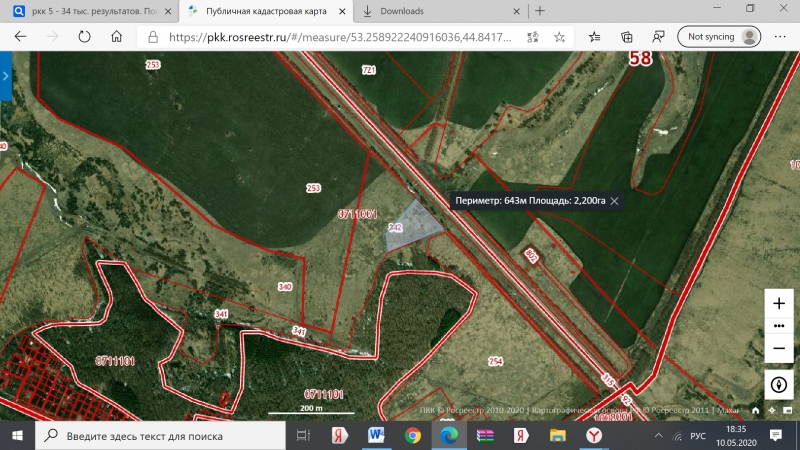Click the compass orientation button

(x=779, y=384)
